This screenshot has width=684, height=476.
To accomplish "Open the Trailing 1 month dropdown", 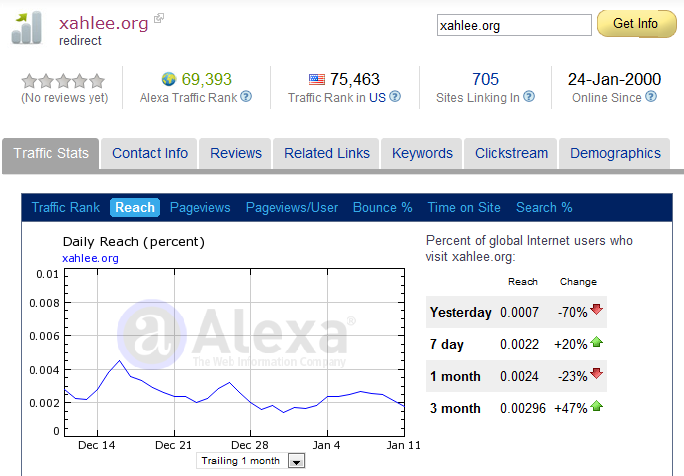I will [x=296, y=461].
